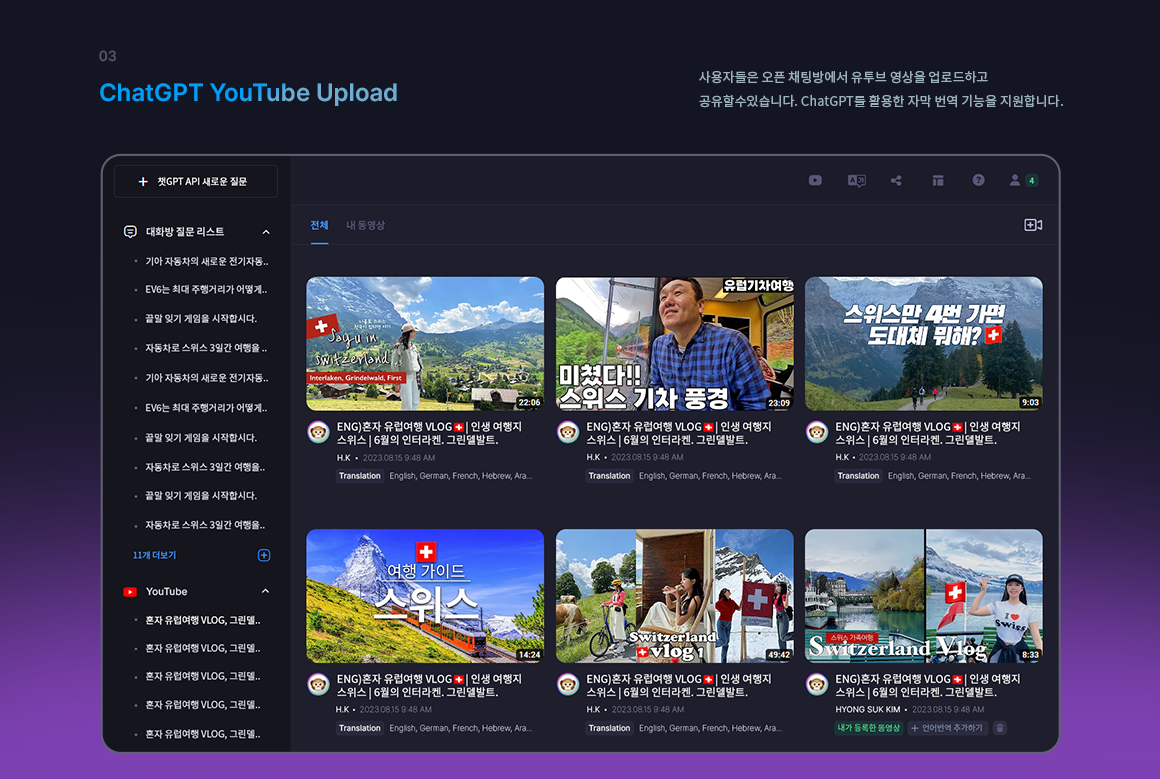Open the Switzerland Vlog thumbnail, 8:33
Viewport: 1160px width, 779px height.
pos(923,596)
